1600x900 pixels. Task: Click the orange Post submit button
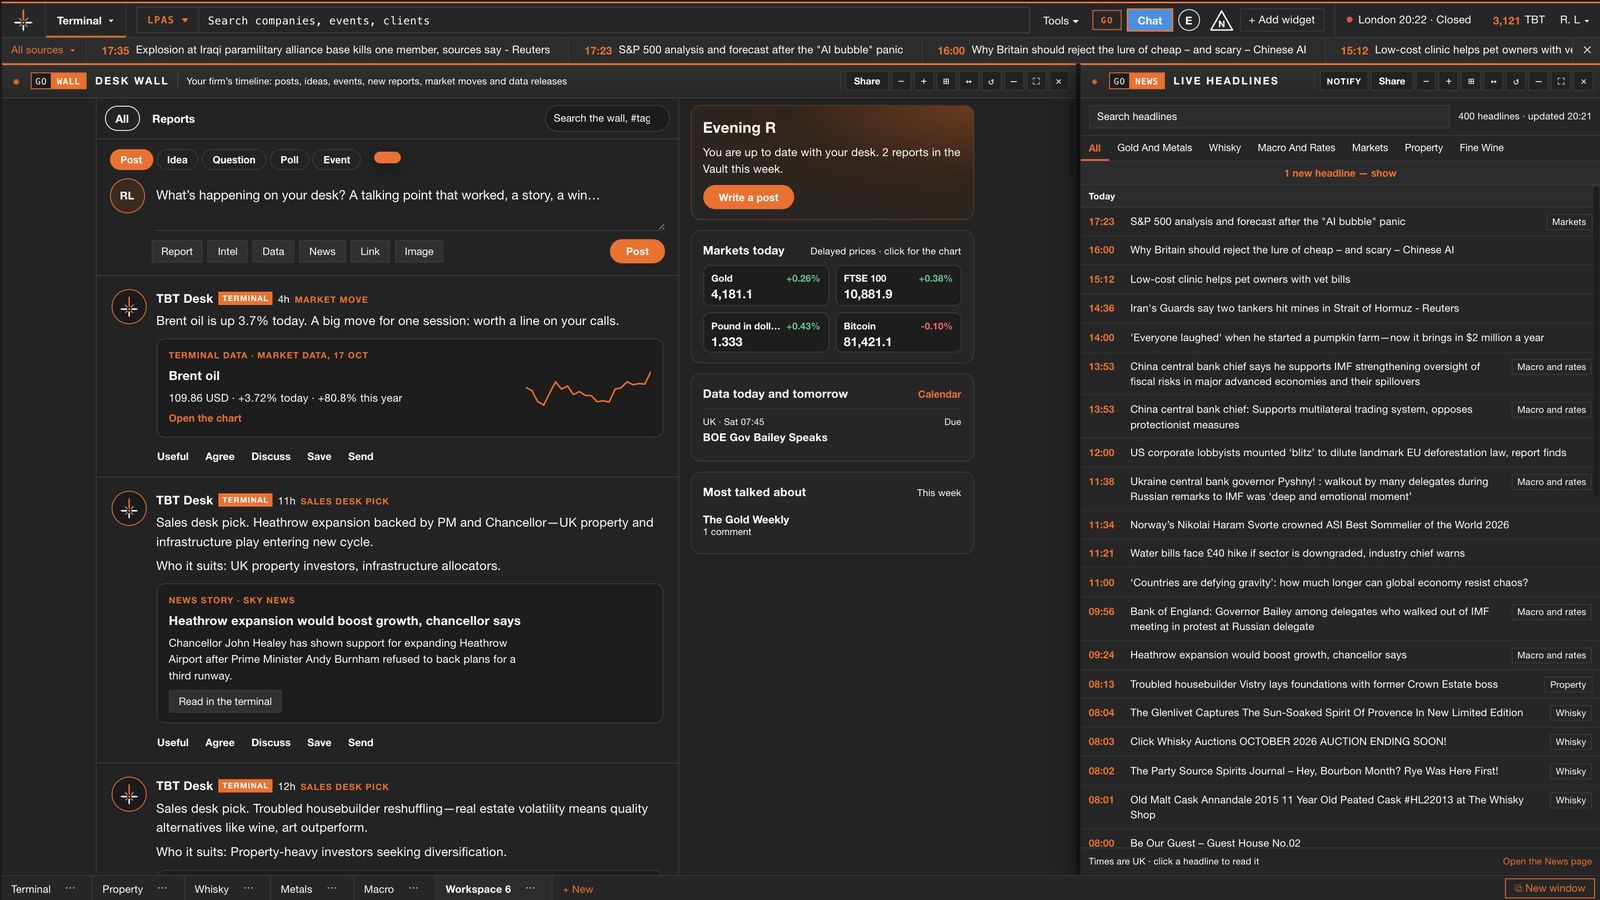click(x=637, y=251)
